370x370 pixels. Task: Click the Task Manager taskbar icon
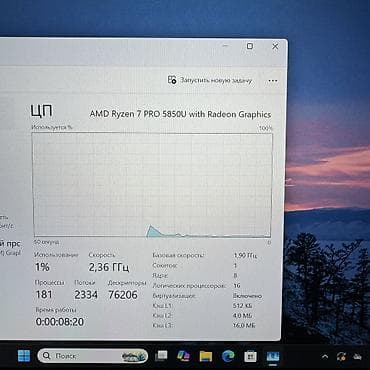[273, 356]
